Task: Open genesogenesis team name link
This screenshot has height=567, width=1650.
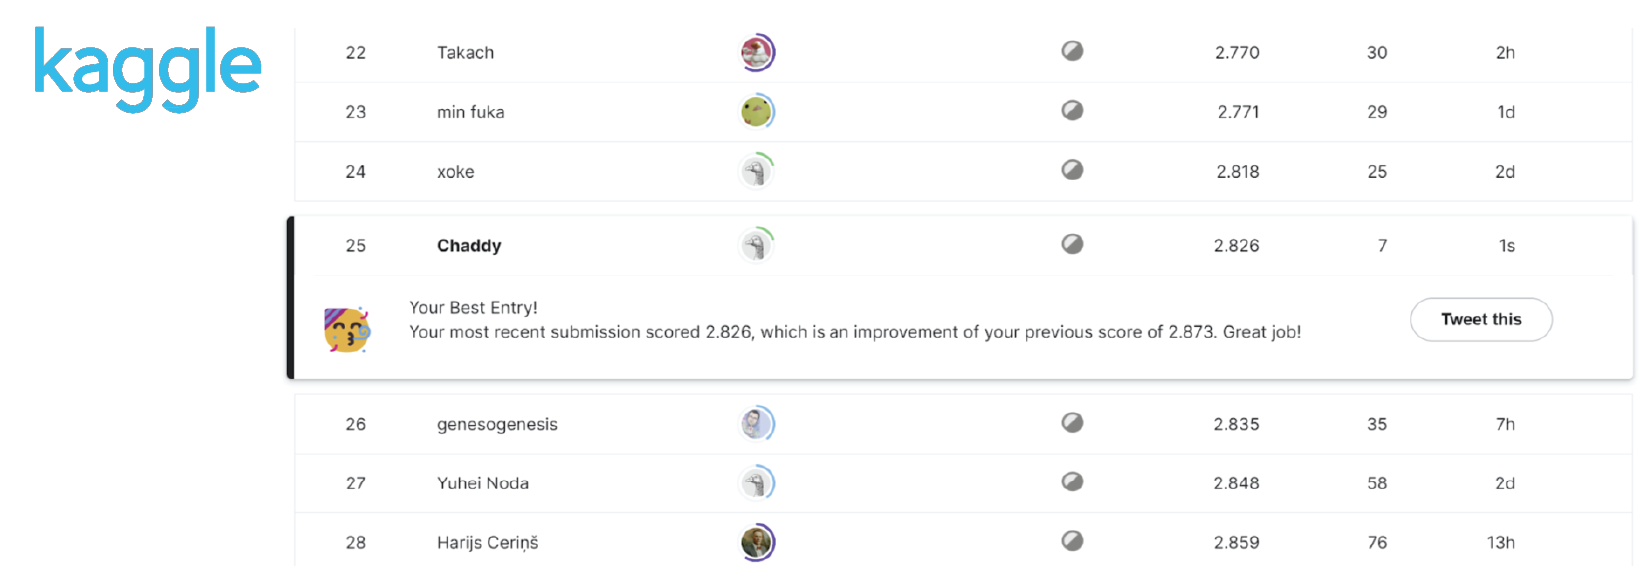Action: tap(497, 424)
